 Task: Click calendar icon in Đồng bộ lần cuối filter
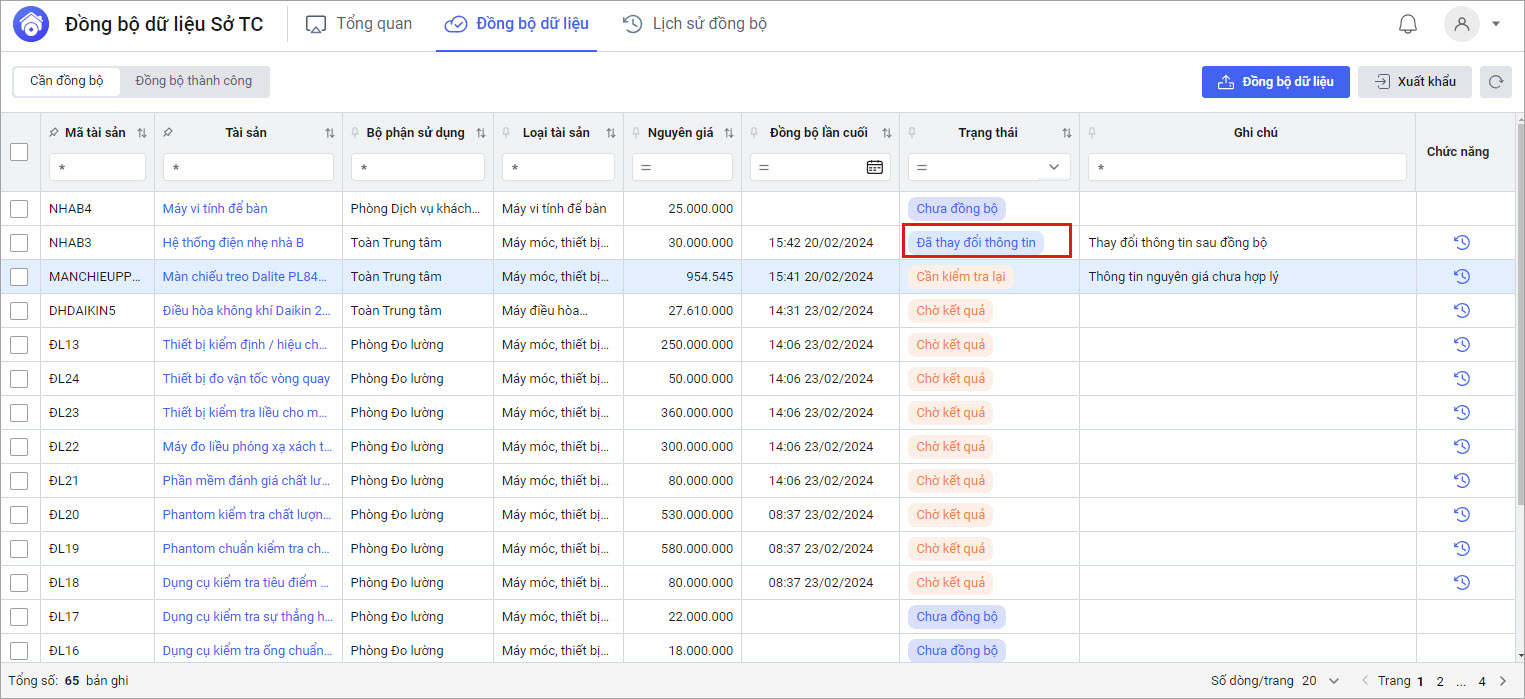click(x=874, y=167)
